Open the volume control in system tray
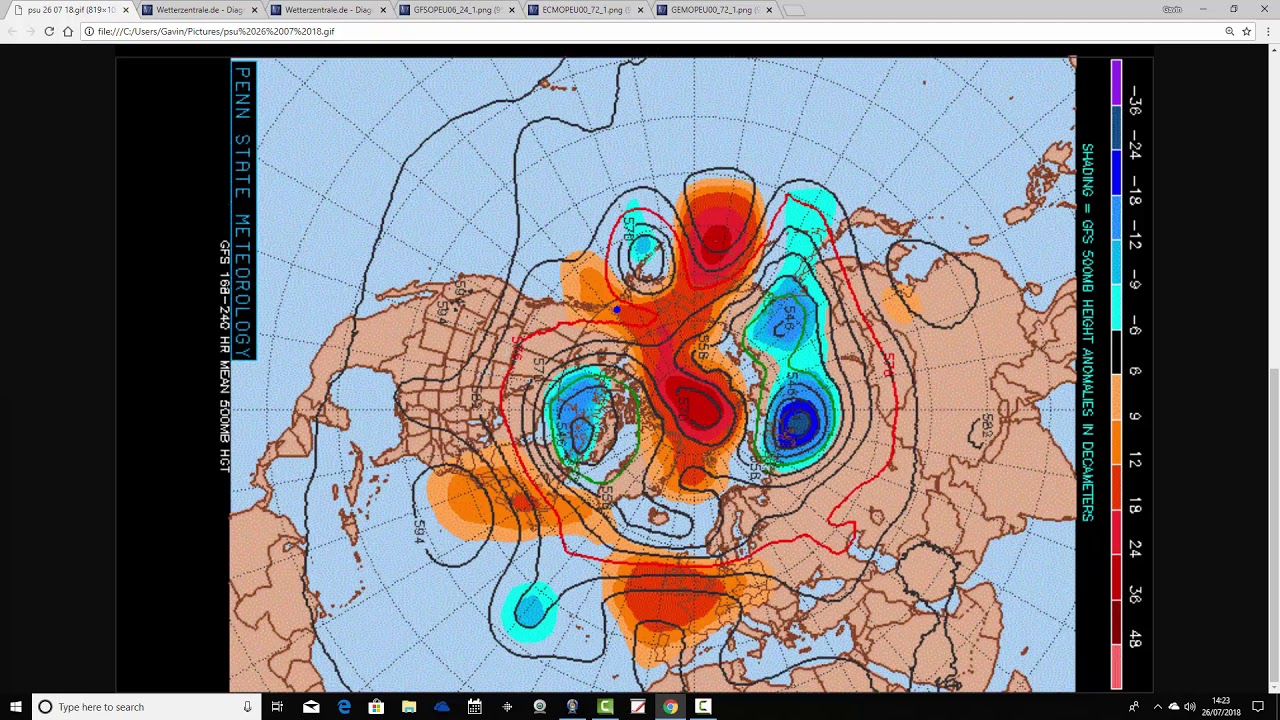Viewport: 1280px width, 720px height. coord(1190,707)
